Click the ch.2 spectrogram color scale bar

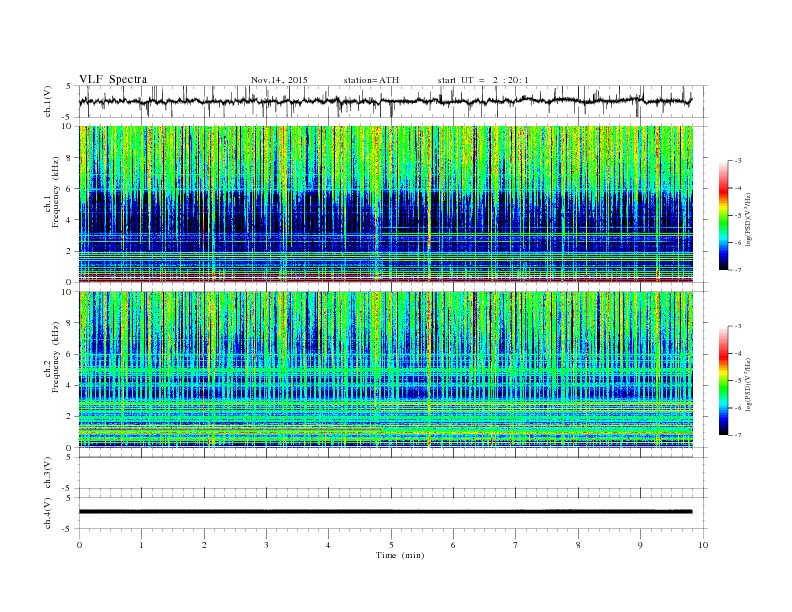pyautogui.click(x=723, y=380)
